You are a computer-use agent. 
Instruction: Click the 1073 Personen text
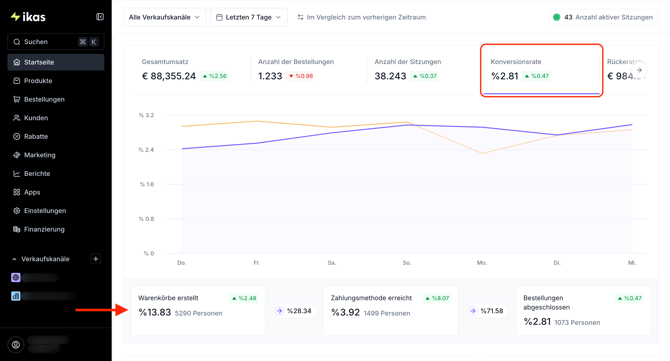point(577,323)
